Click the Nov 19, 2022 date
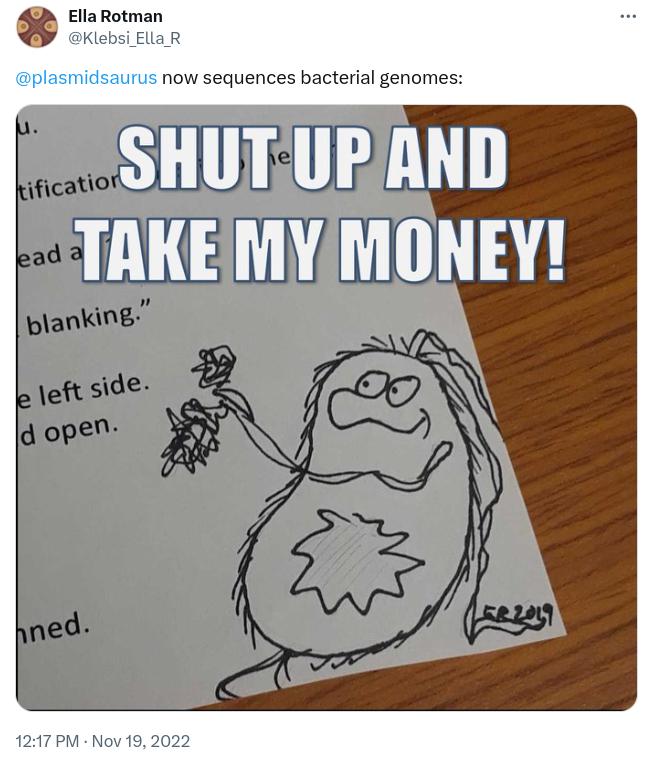This screenshot has width=653, height=757. point(141,741)
